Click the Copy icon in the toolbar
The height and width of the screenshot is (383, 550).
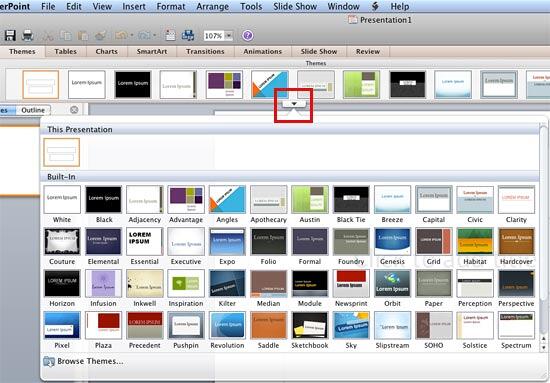tap(66, 35)
